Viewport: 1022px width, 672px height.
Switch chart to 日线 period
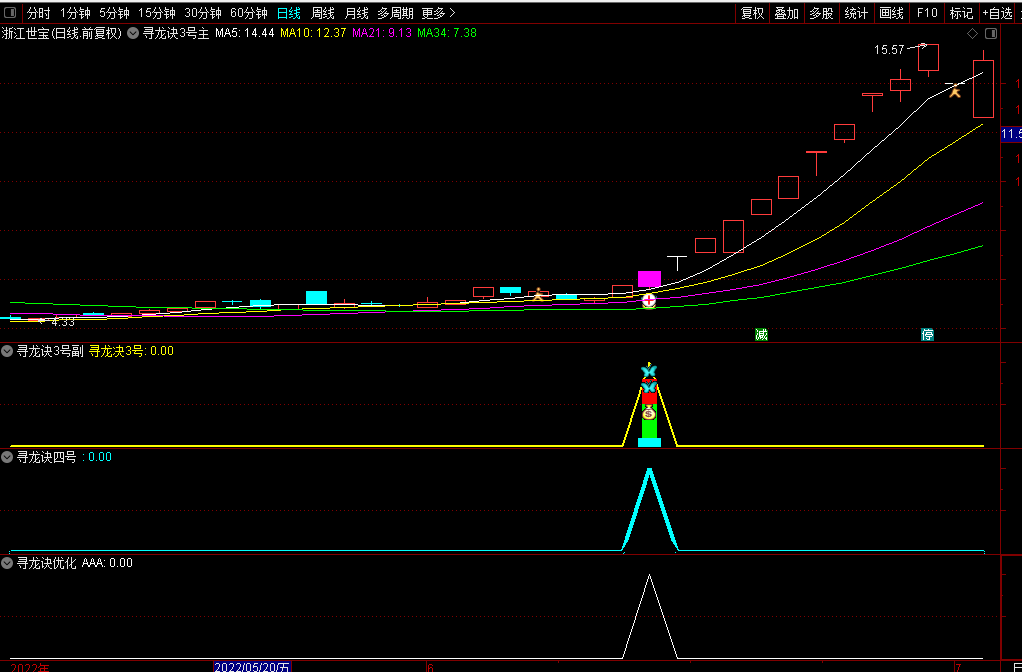[288, 13]
